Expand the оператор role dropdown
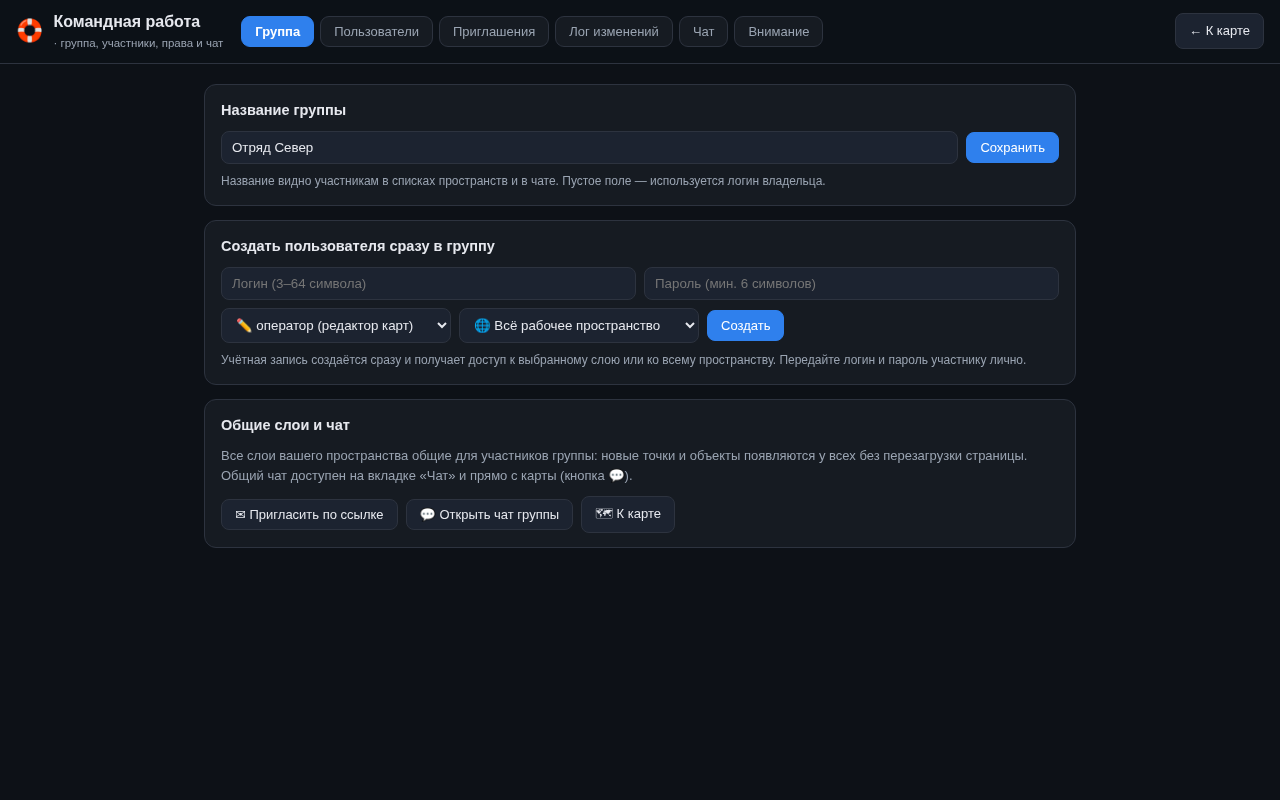This screenshot has width=1280, height=800. pos(336,325)
